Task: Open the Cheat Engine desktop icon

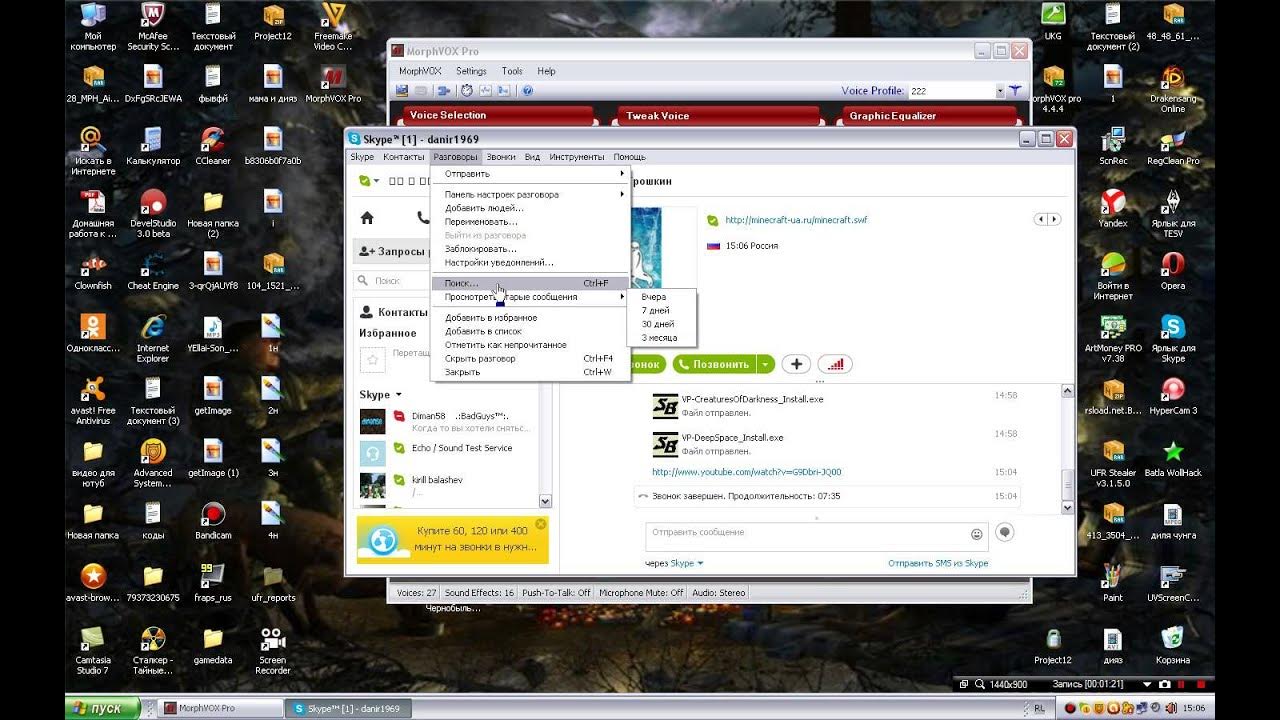Action: click(153, 271)
